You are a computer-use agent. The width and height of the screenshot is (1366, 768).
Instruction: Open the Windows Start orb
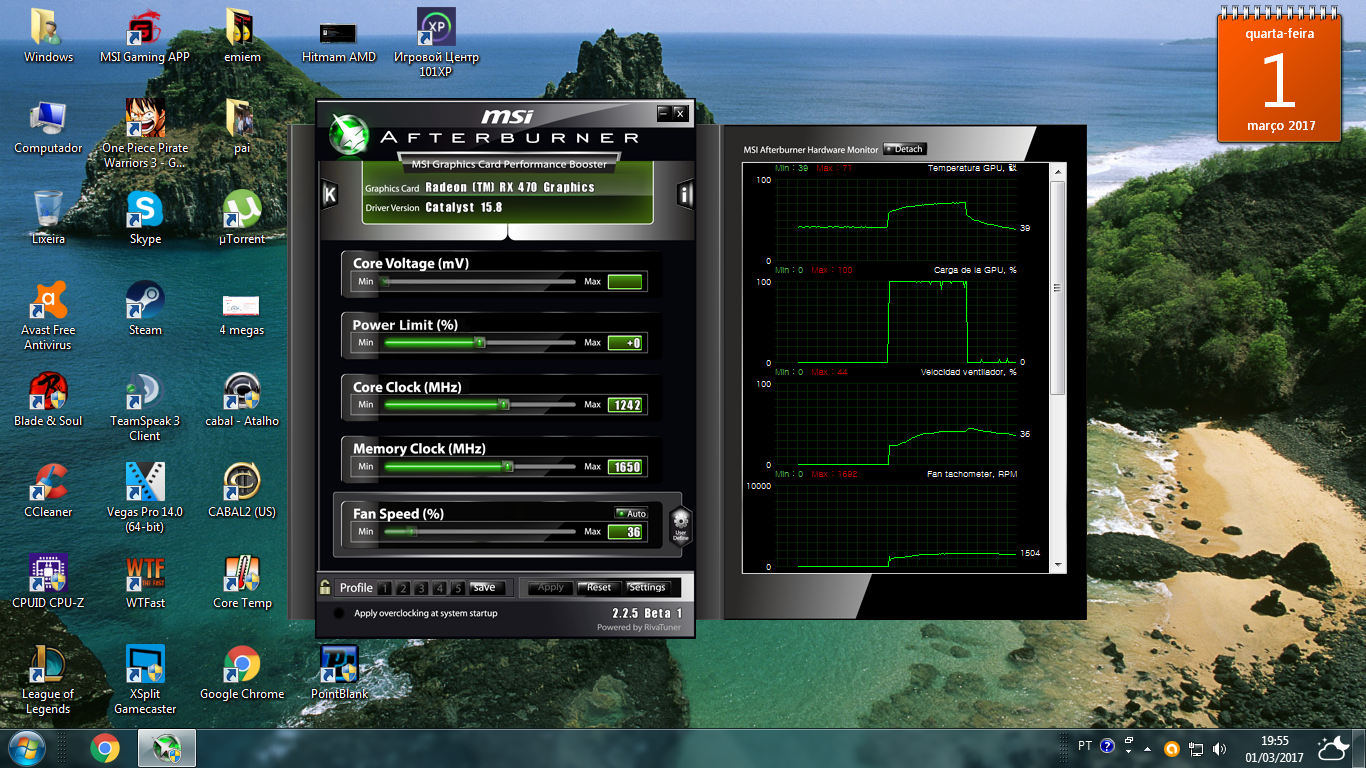pos(26,748)
